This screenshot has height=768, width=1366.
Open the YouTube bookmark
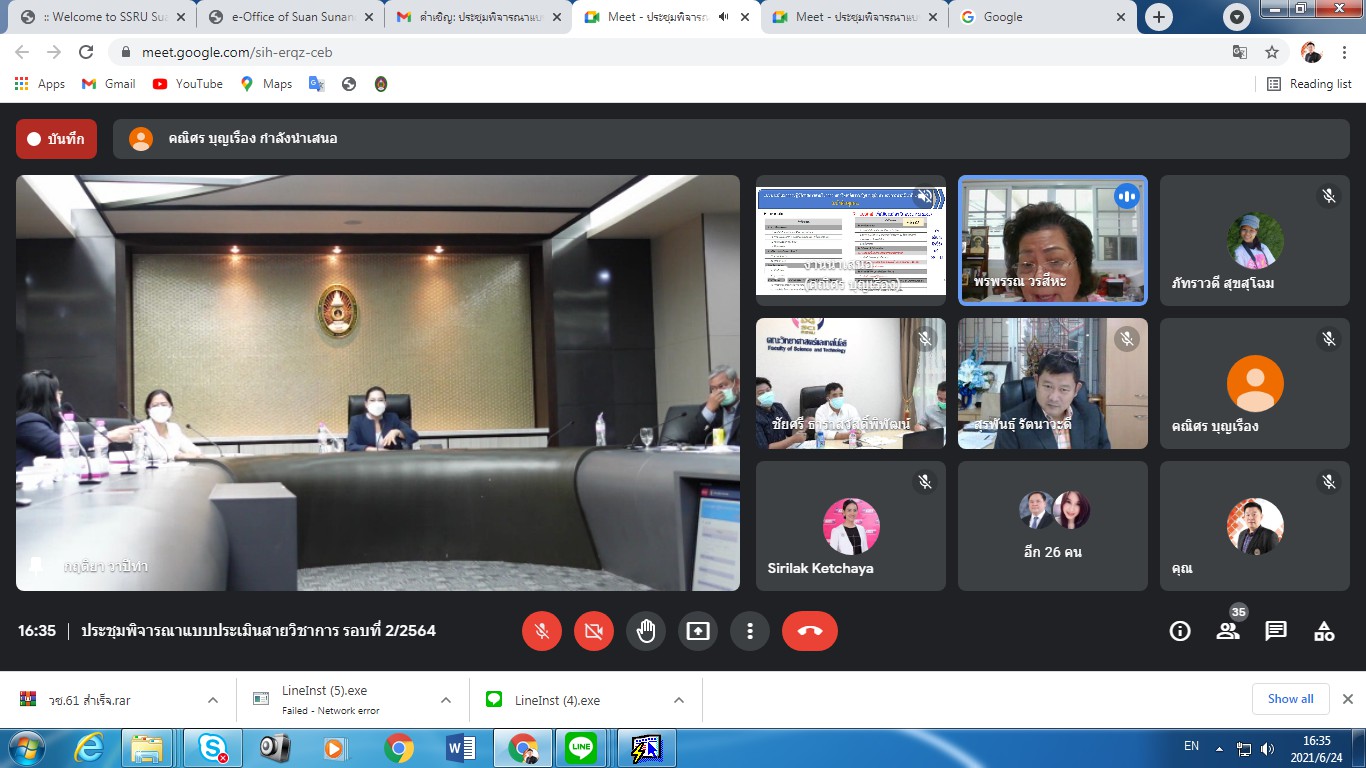click(x=188, y=84)
